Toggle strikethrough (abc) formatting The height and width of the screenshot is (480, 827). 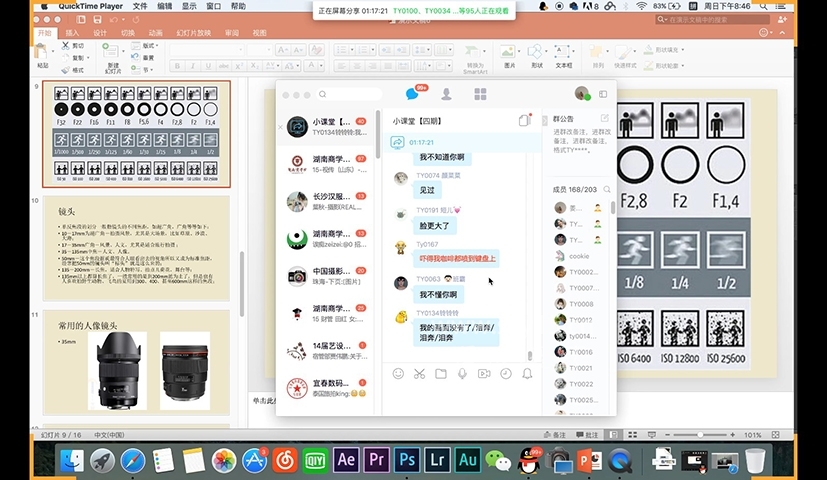(x=224, y=66)
